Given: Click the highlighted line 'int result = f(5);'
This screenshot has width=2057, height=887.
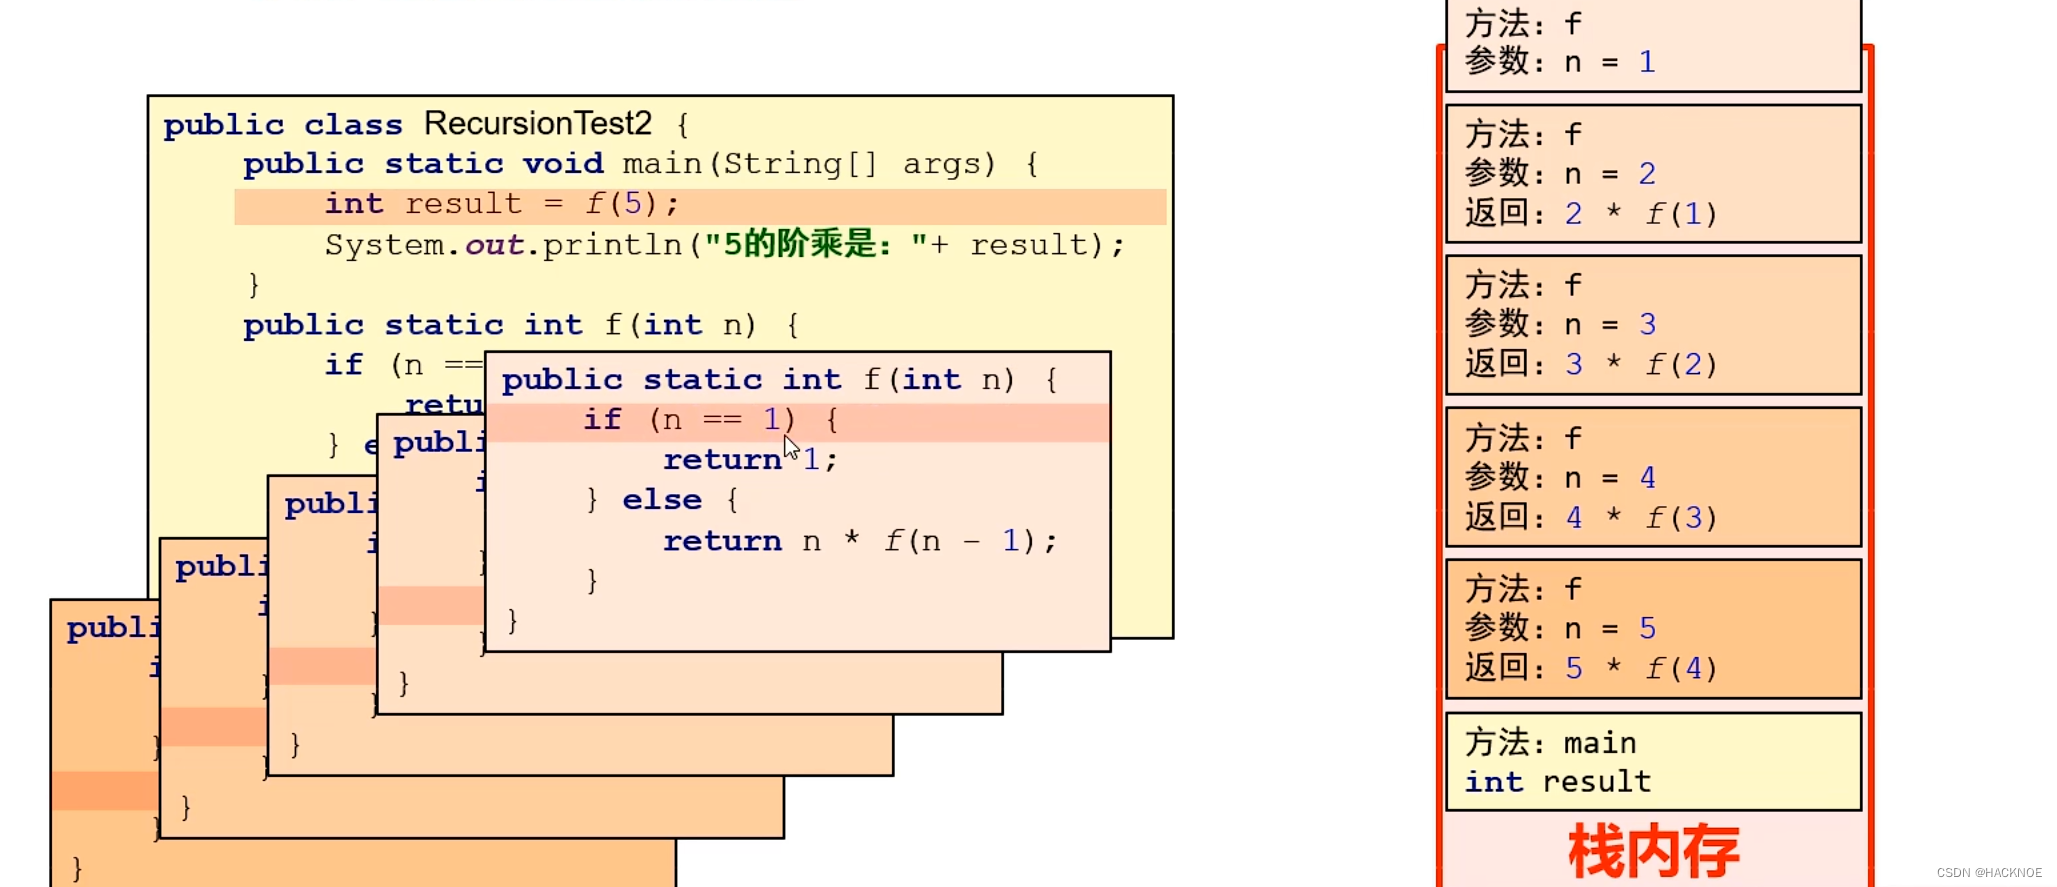Looking at the screenshot, I should [x=700, y=205].
